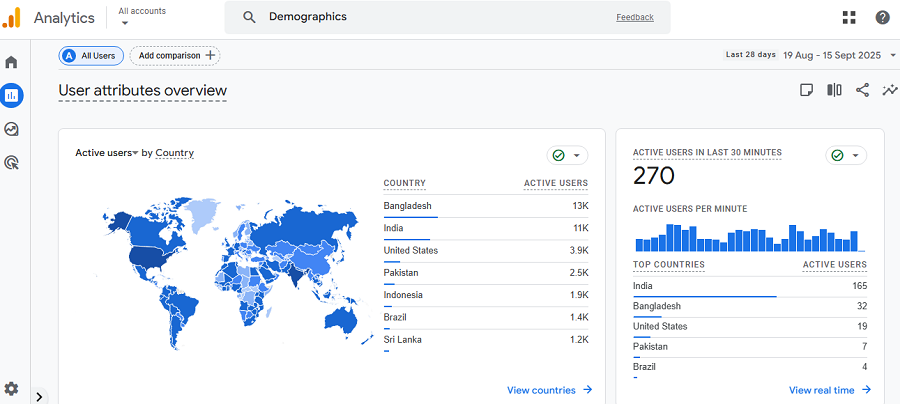Open the Insights sparkline icon
The image size is (900, 404).
(889, 91)
